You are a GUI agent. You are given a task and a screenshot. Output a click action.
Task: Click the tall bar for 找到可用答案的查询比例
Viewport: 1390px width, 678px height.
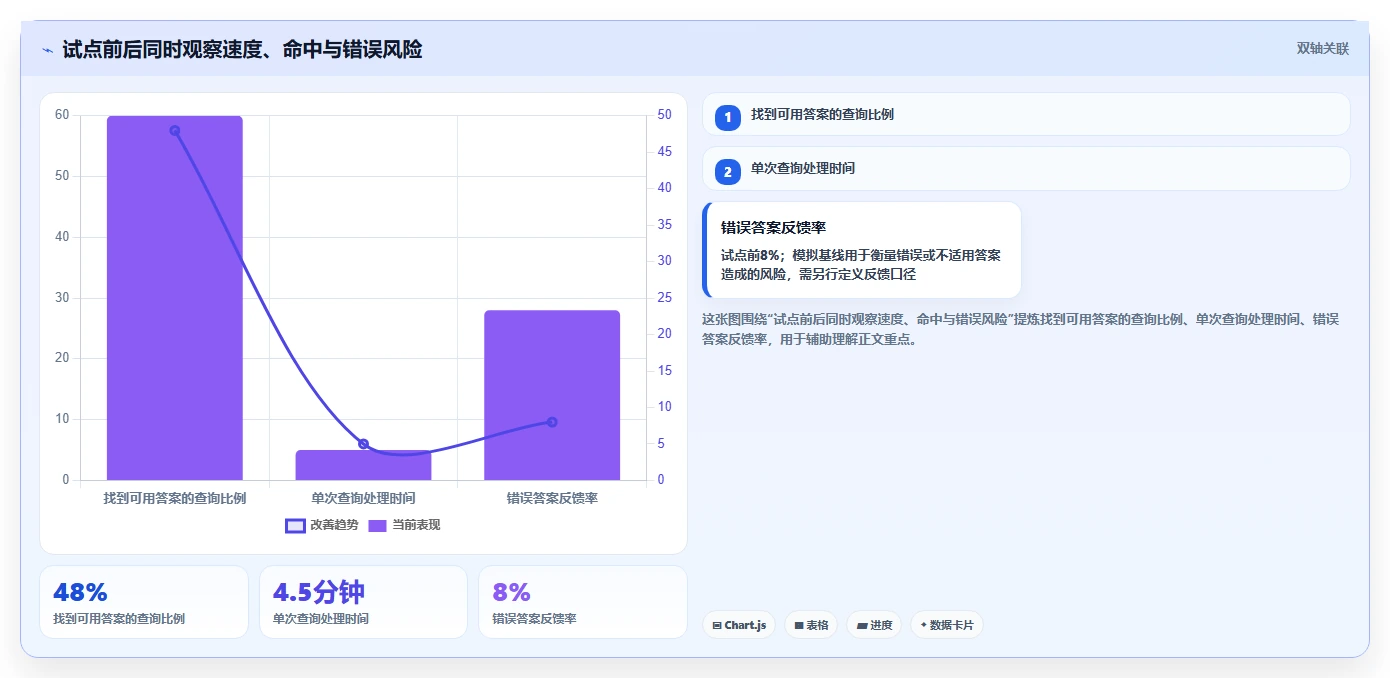175,298
